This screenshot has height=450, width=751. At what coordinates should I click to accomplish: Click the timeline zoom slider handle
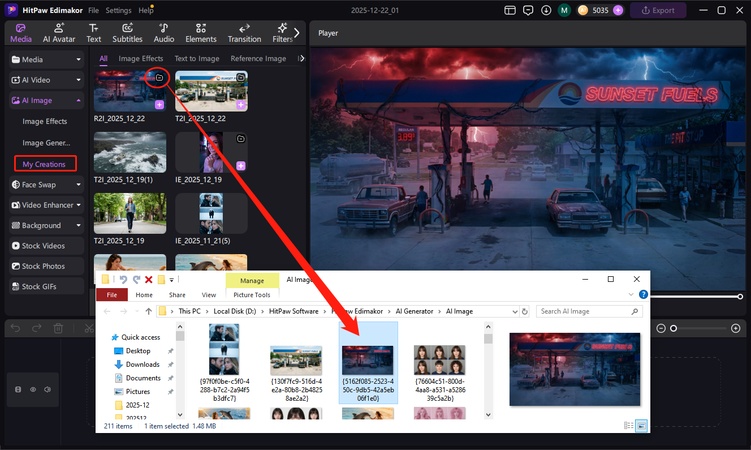click(x=674, y=328)
